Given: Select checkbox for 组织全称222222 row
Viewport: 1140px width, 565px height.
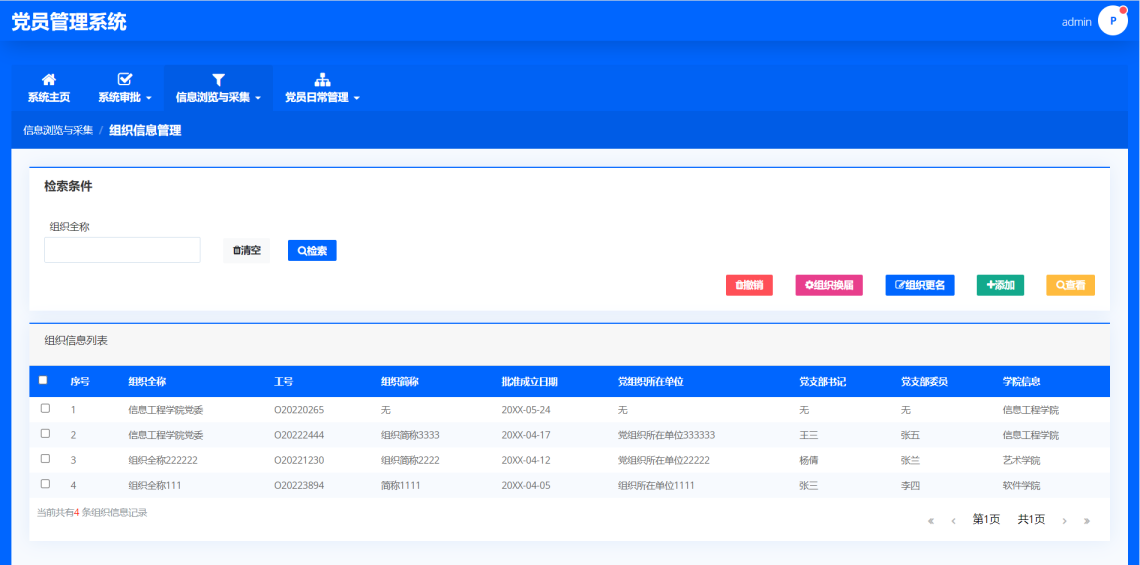Looking at the screenshot, I should [x=45, y=459].
